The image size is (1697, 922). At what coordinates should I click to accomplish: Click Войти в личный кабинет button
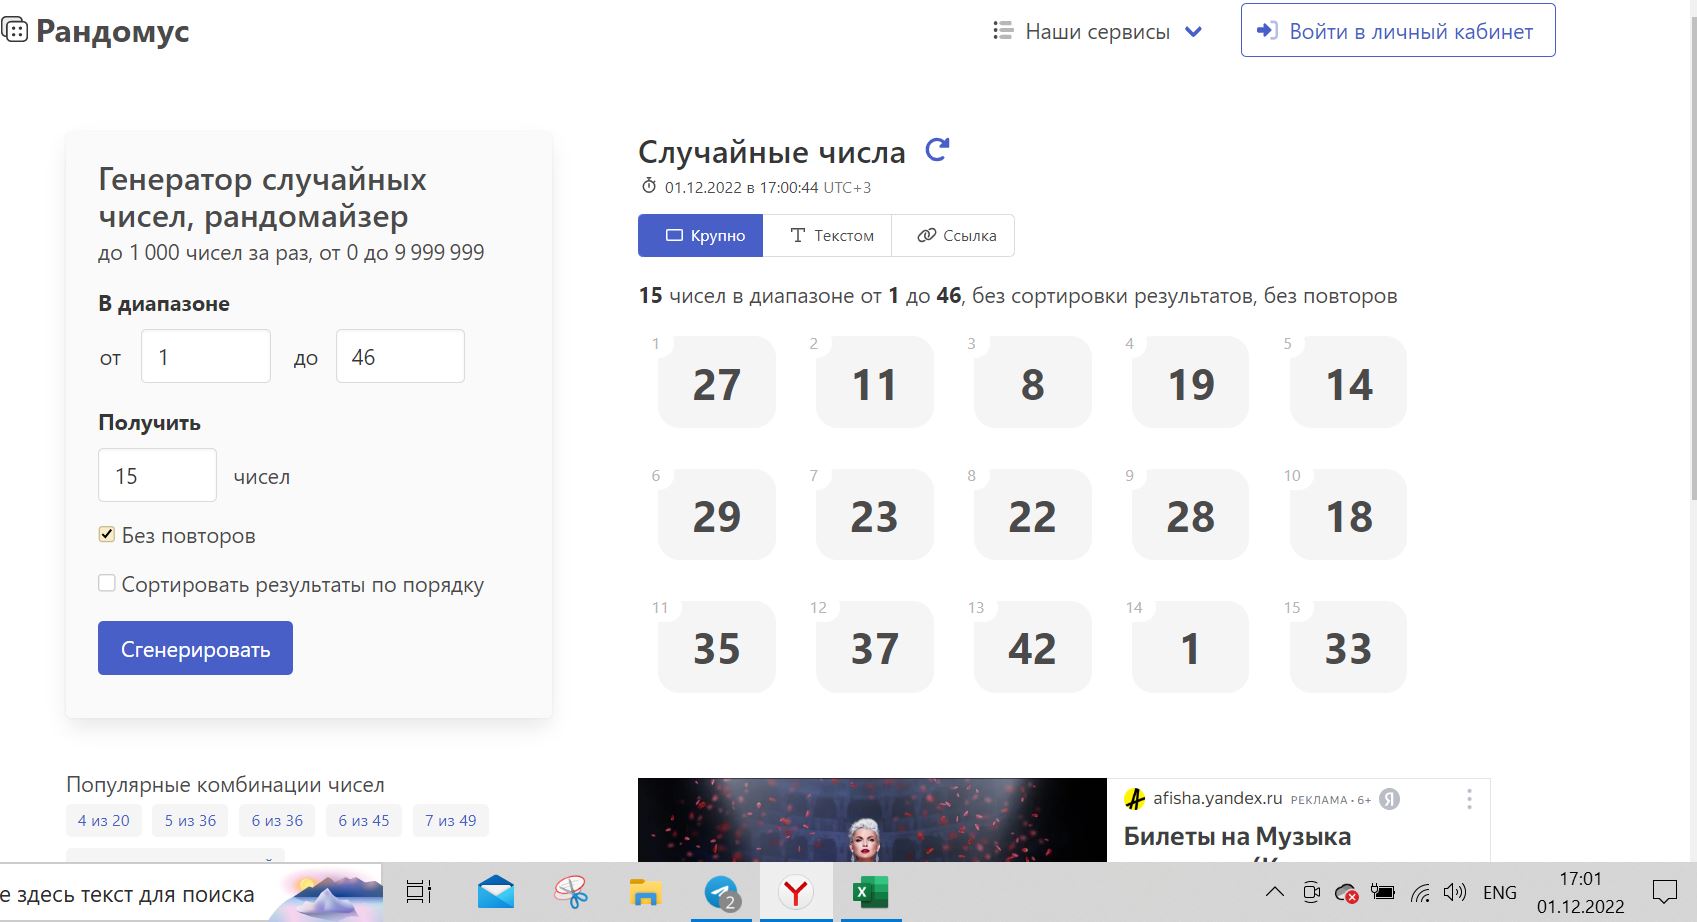[1397, 31]
